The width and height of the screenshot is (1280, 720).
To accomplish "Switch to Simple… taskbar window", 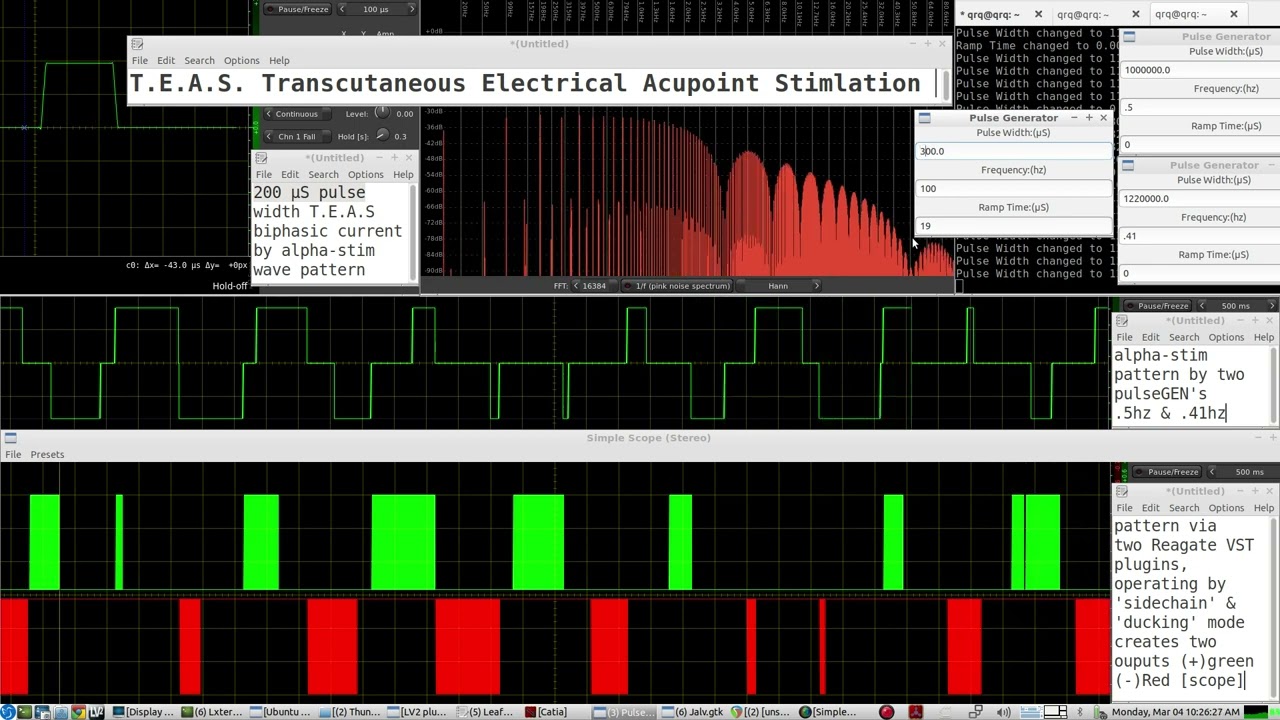I will tap(828, 712).
